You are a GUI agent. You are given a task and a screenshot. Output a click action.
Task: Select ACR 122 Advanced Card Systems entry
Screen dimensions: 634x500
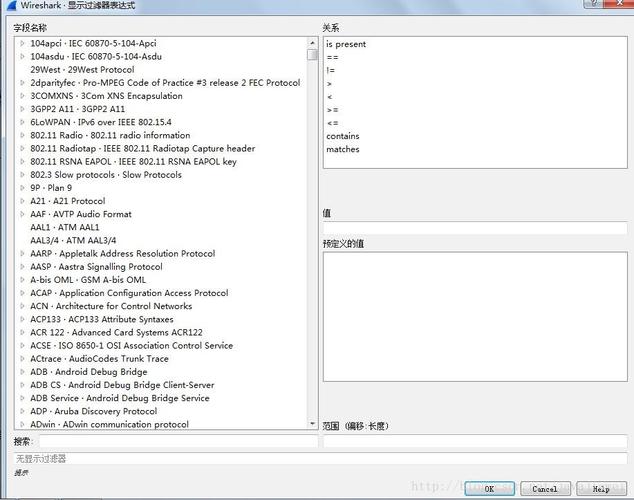coord(116,332)
